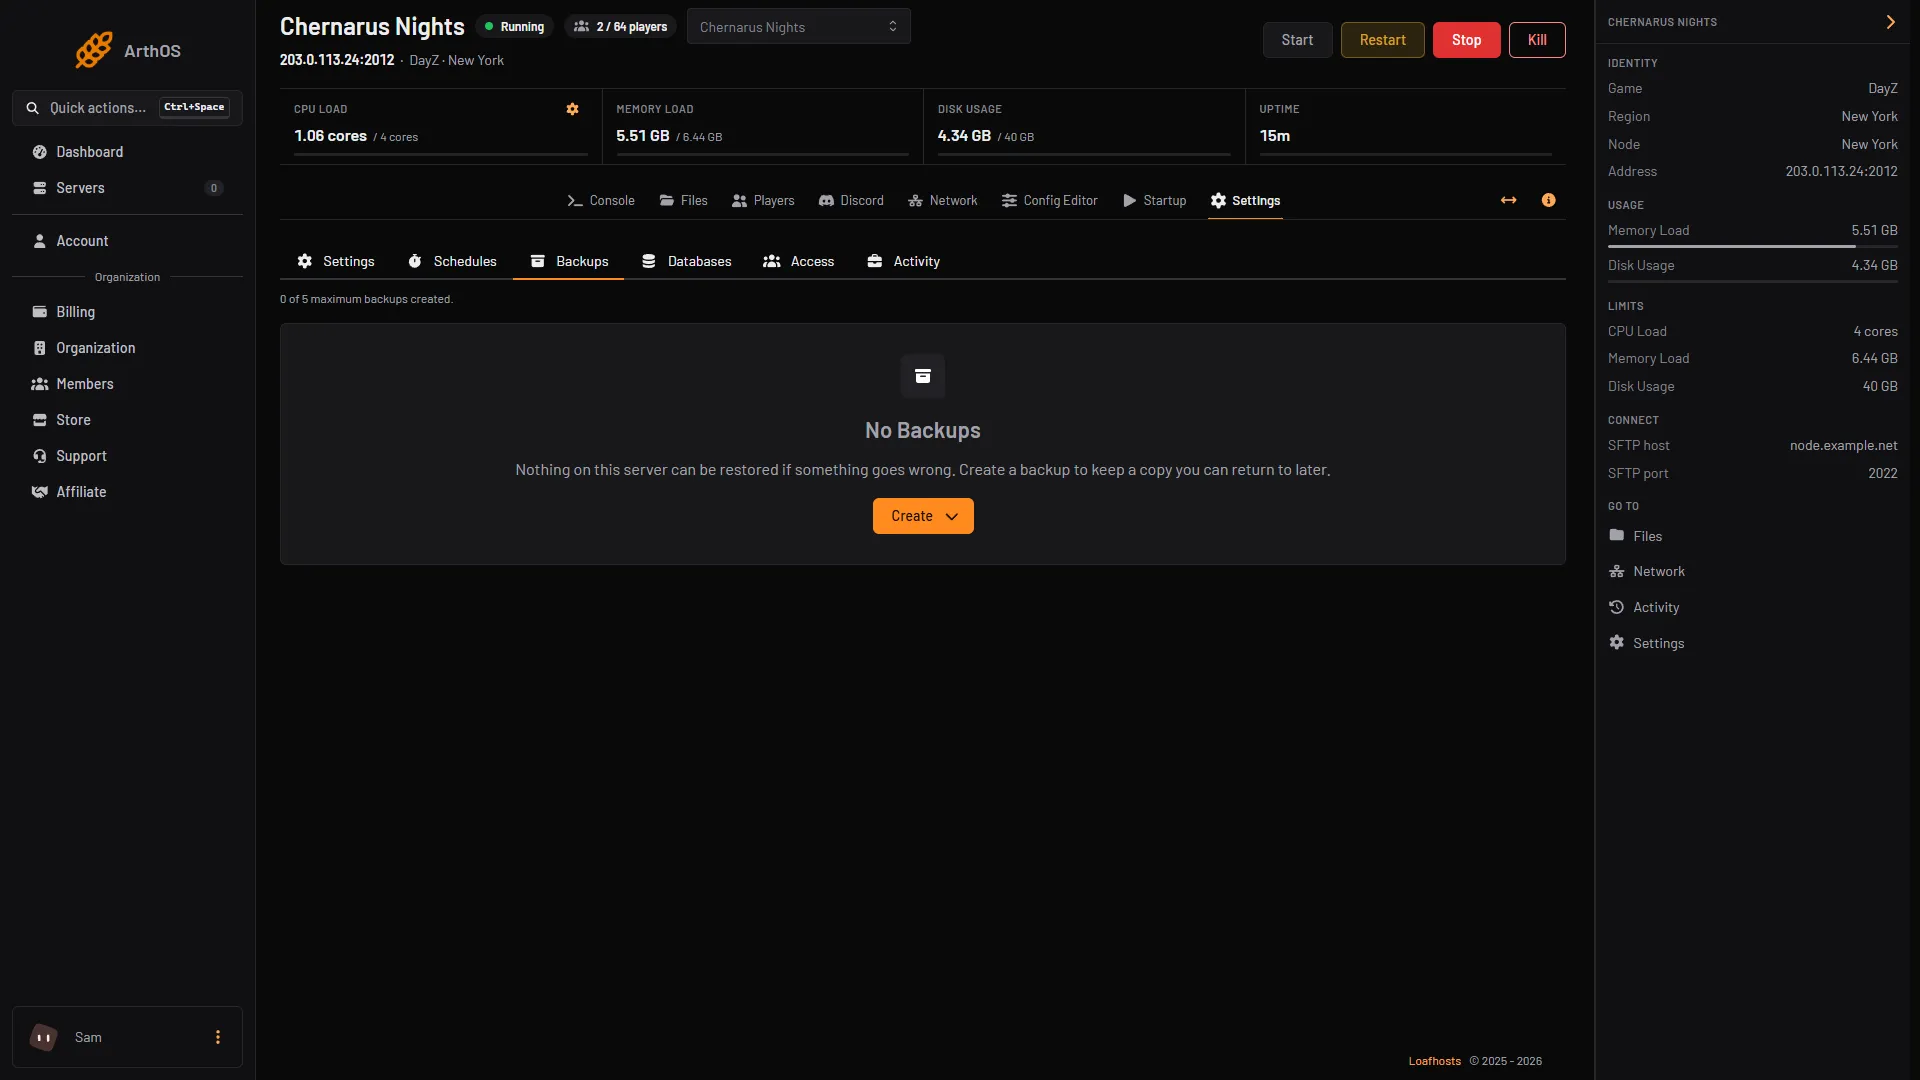Screen dimensions: 1920x1080
Task: Go to Files in right panel
Action: (x=1635, y=536)
